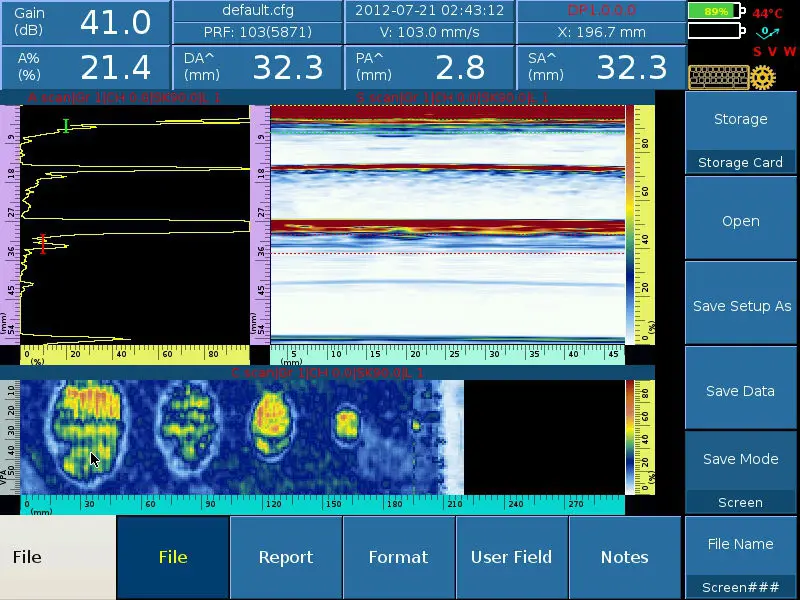800x600 pixels.
Task: Toggle the red S status indicator
Action: click(757, 51)
